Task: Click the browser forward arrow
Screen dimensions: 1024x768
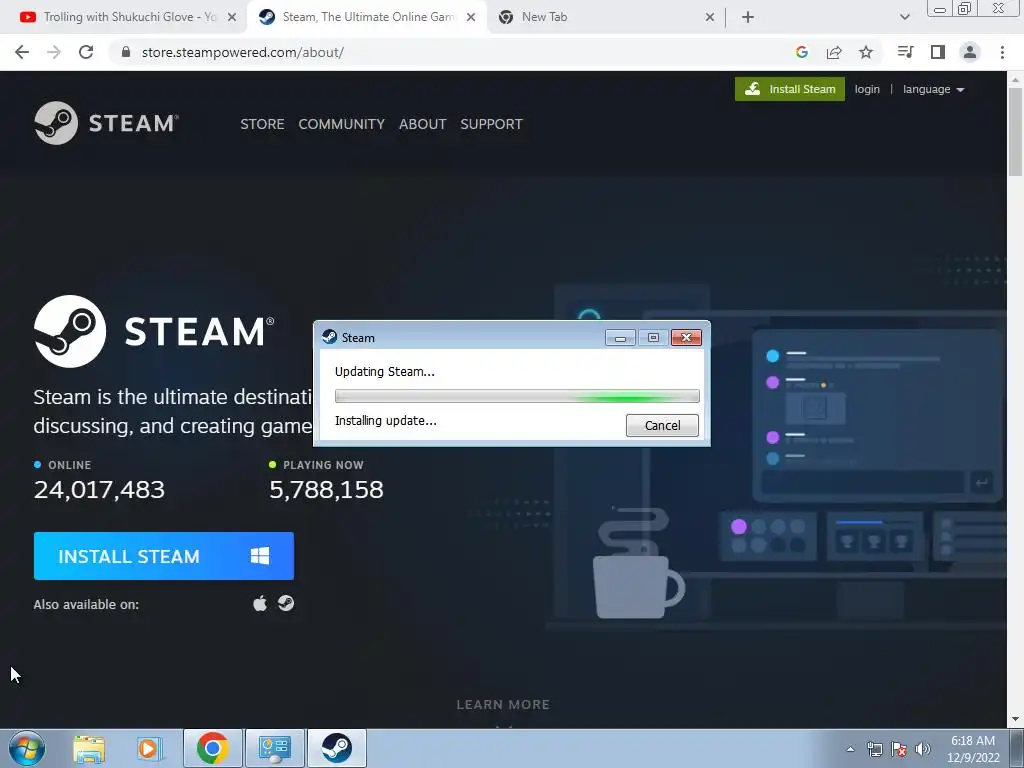Action: 54,52
